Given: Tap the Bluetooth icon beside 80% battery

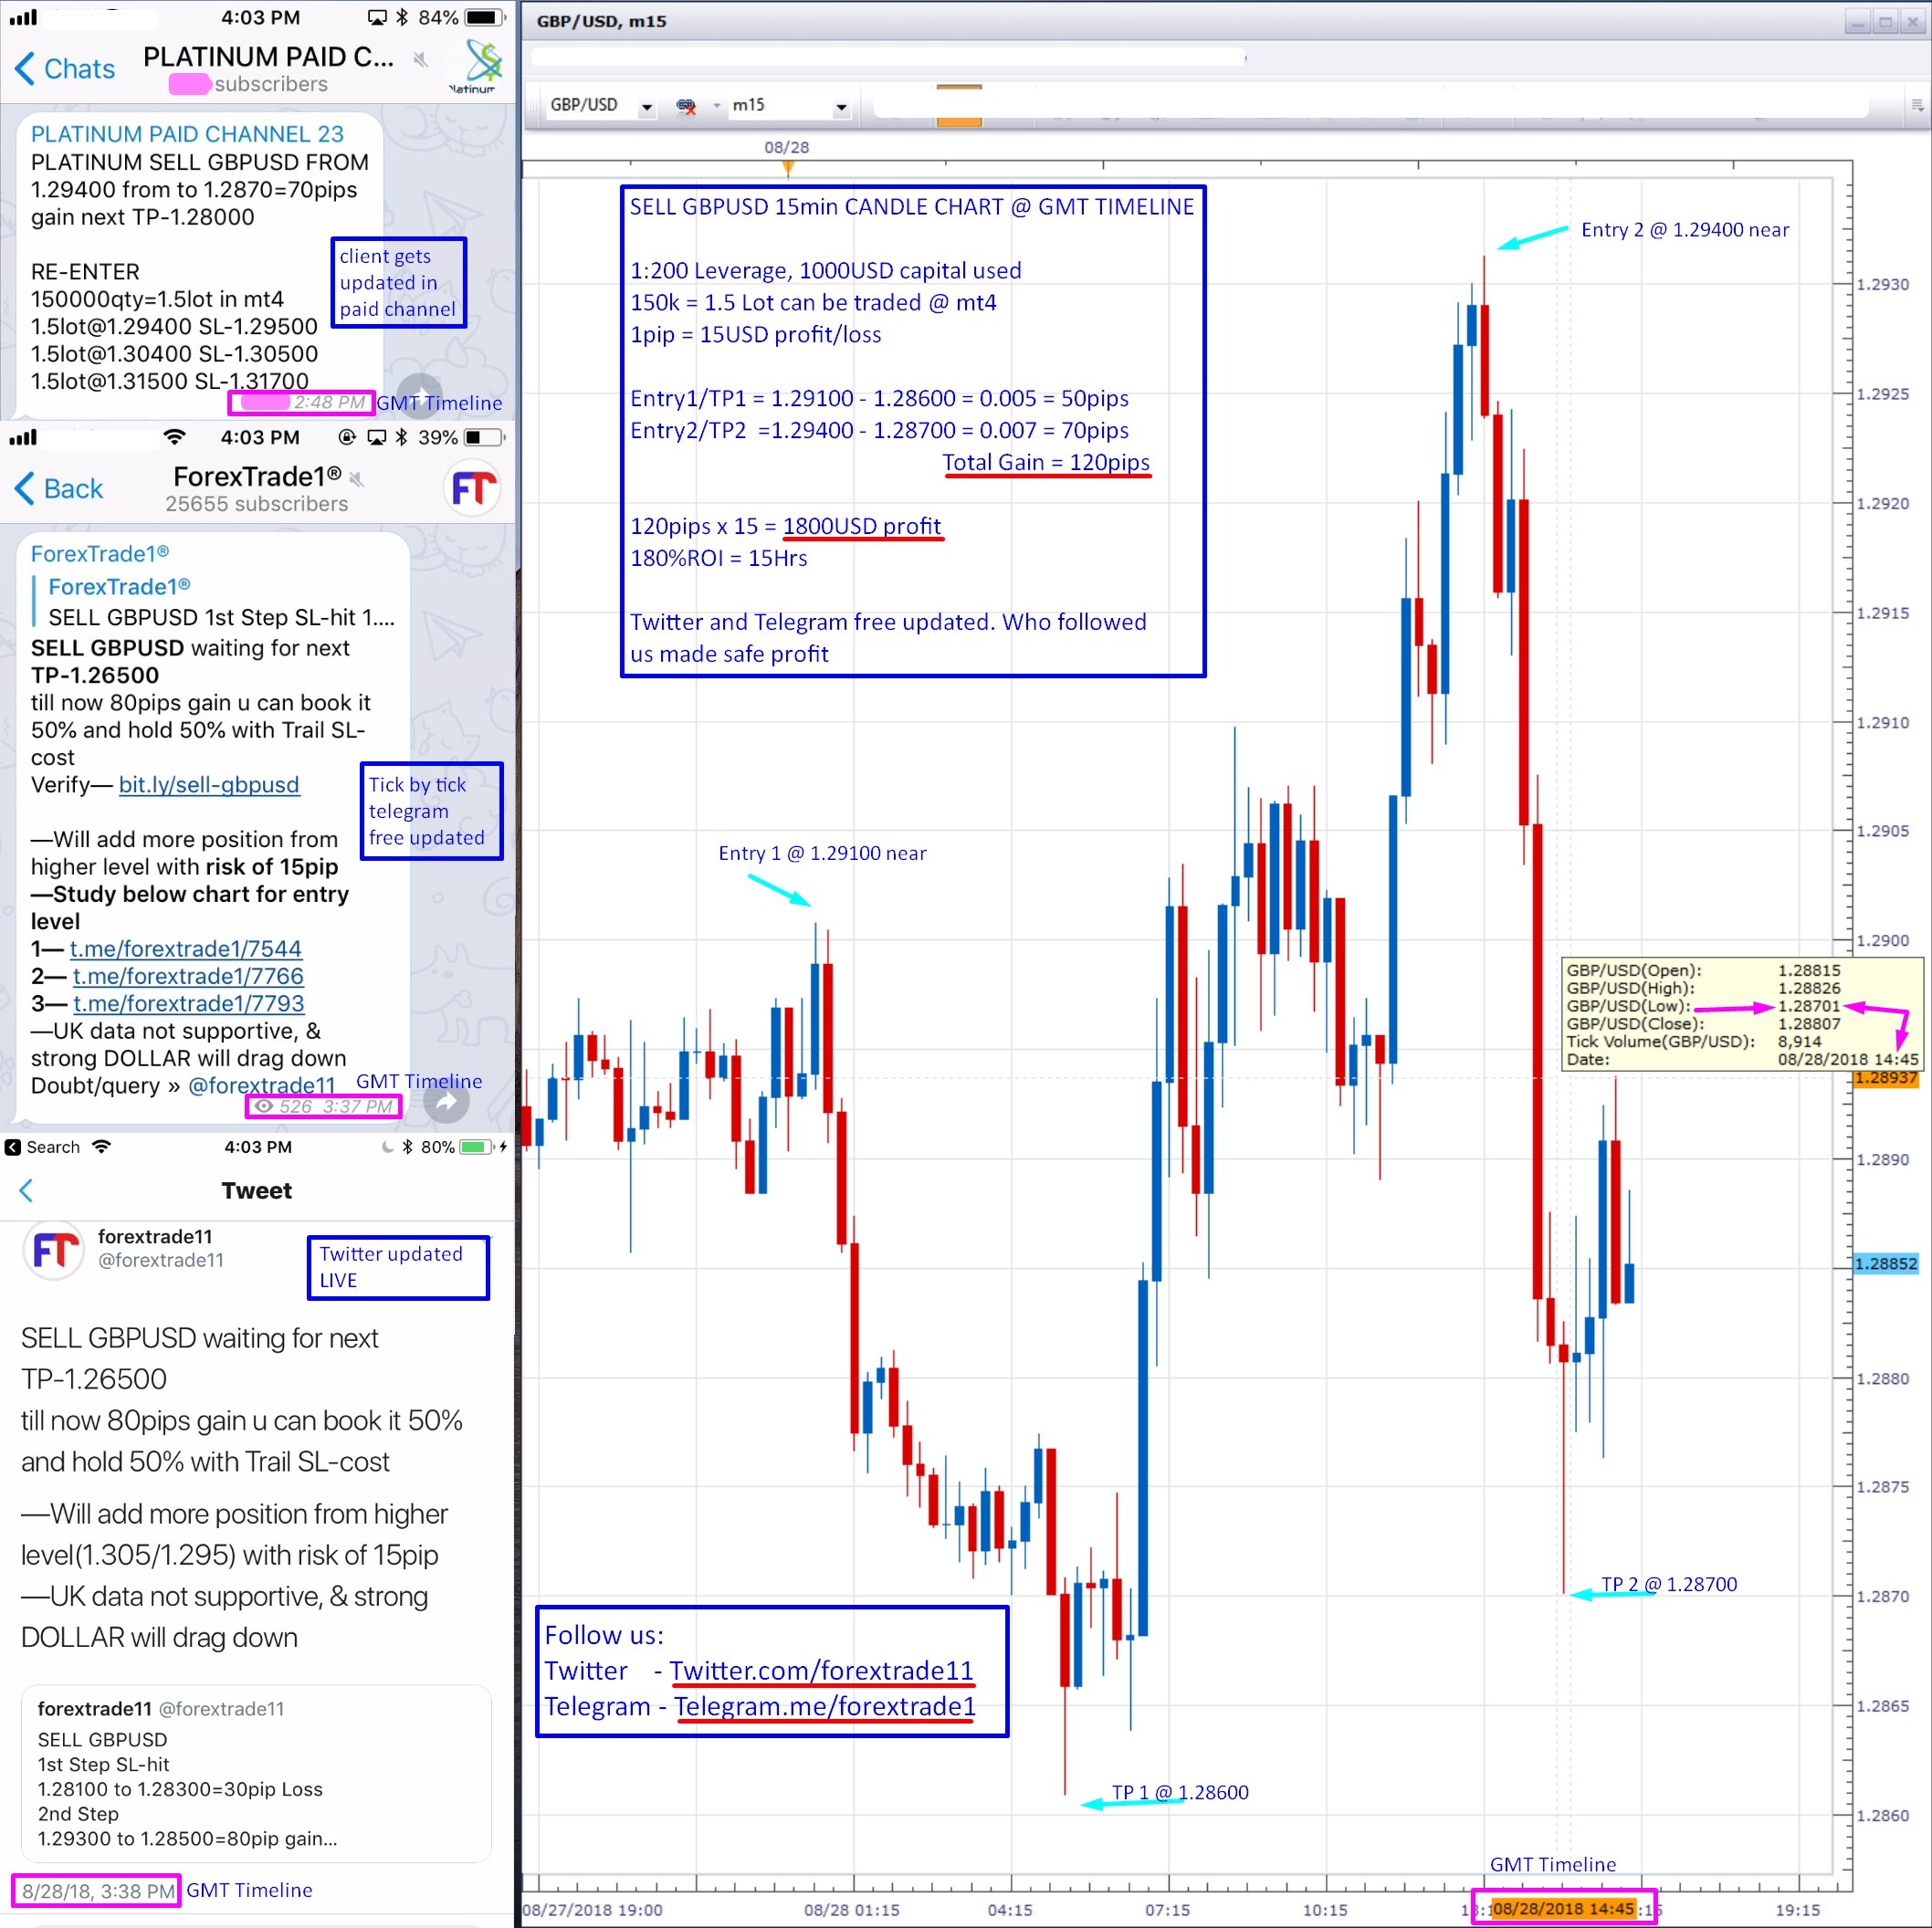Looking at the screenshot, I should pos(407,1147).
